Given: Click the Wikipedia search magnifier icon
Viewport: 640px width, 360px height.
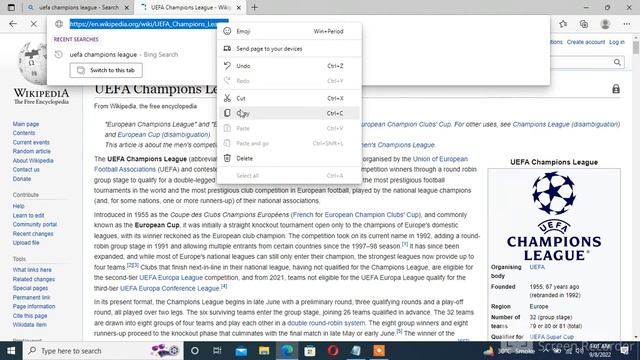Looking at the screenshot, I should (x=617, y=62).
